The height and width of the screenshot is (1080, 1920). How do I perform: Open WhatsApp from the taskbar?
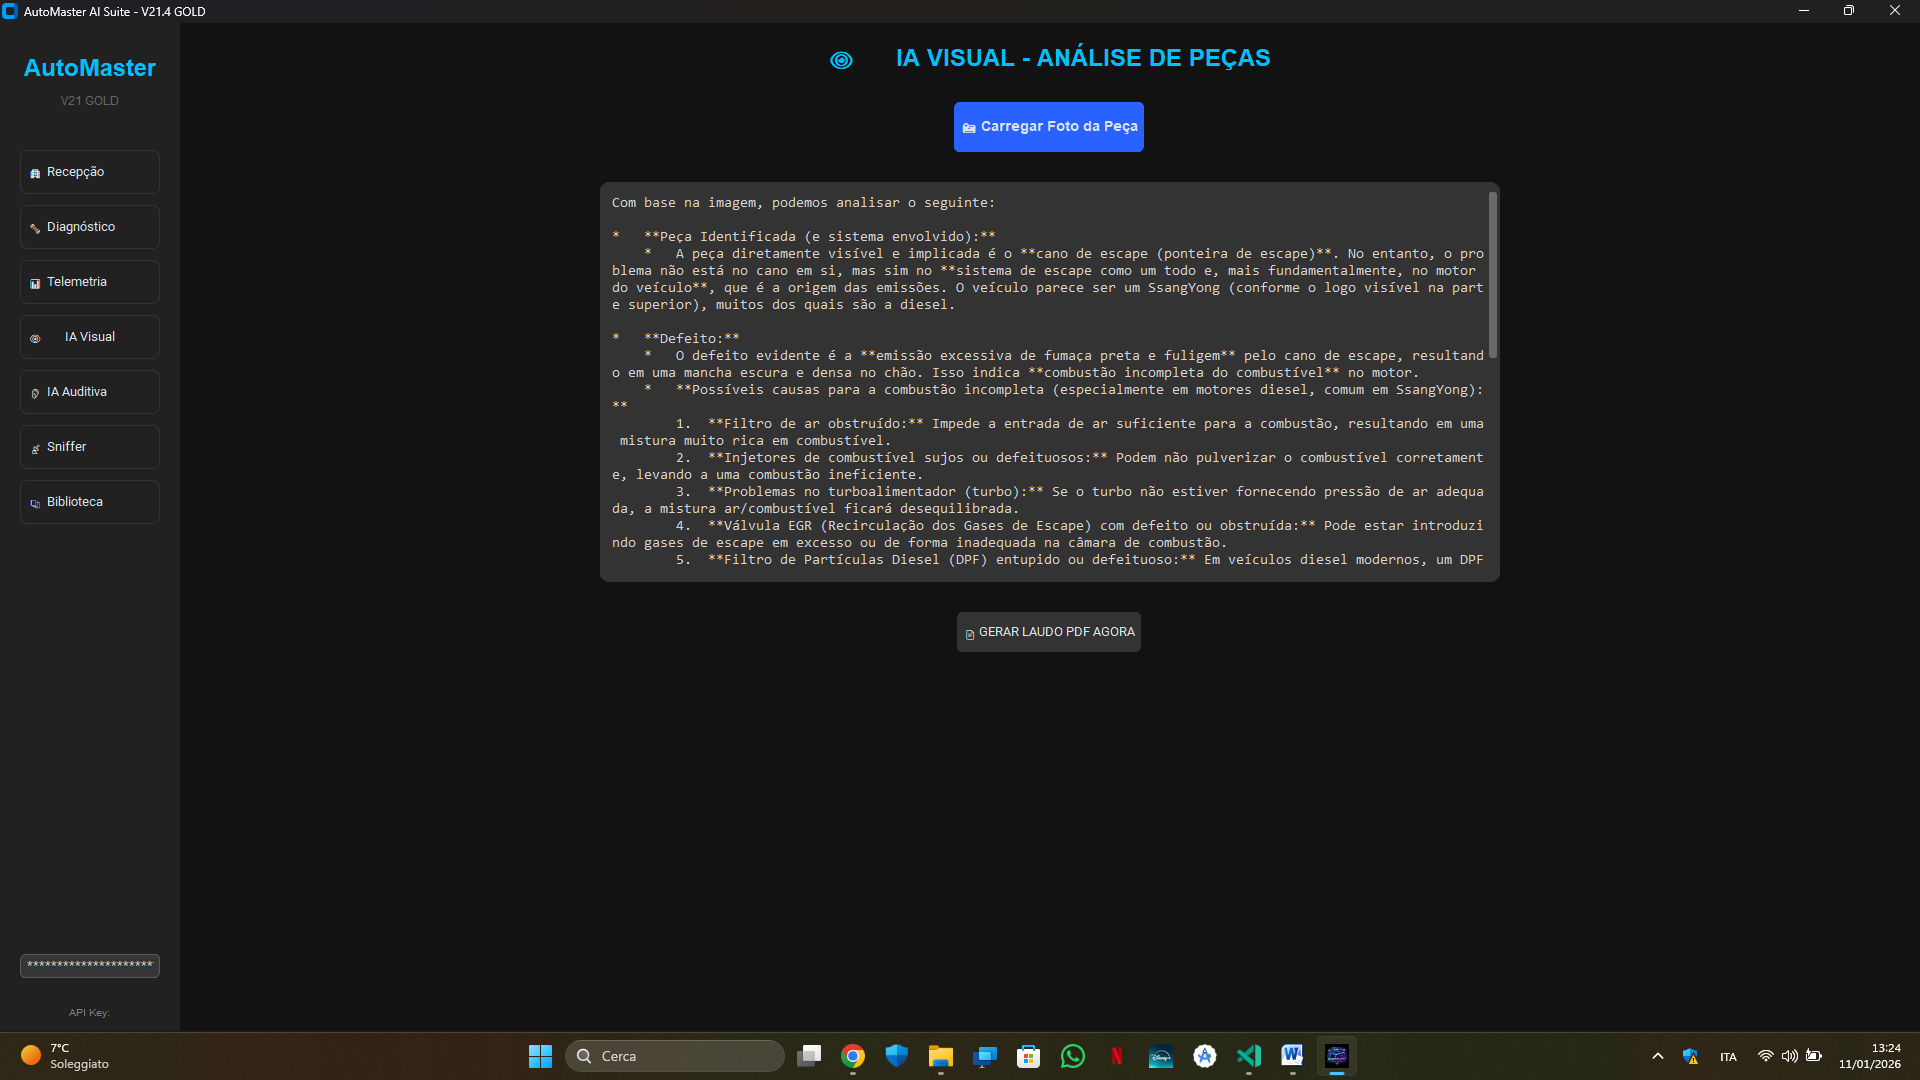1073,1056
